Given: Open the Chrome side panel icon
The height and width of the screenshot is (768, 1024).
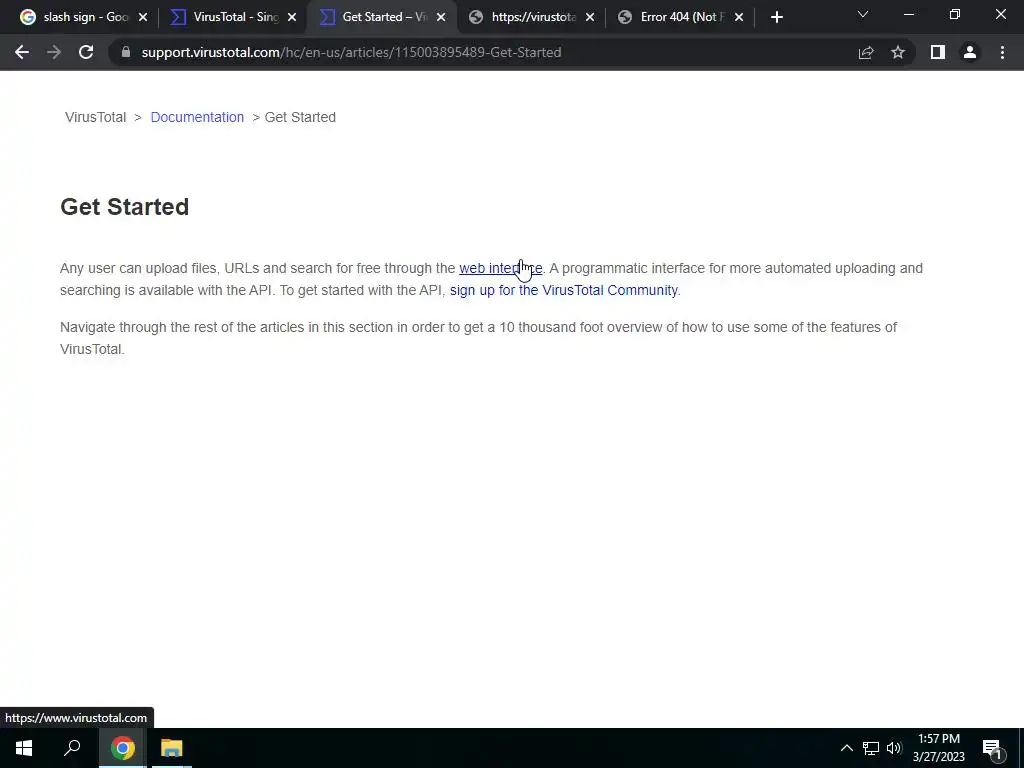Looking at the screenshot, I should [938, 52].
